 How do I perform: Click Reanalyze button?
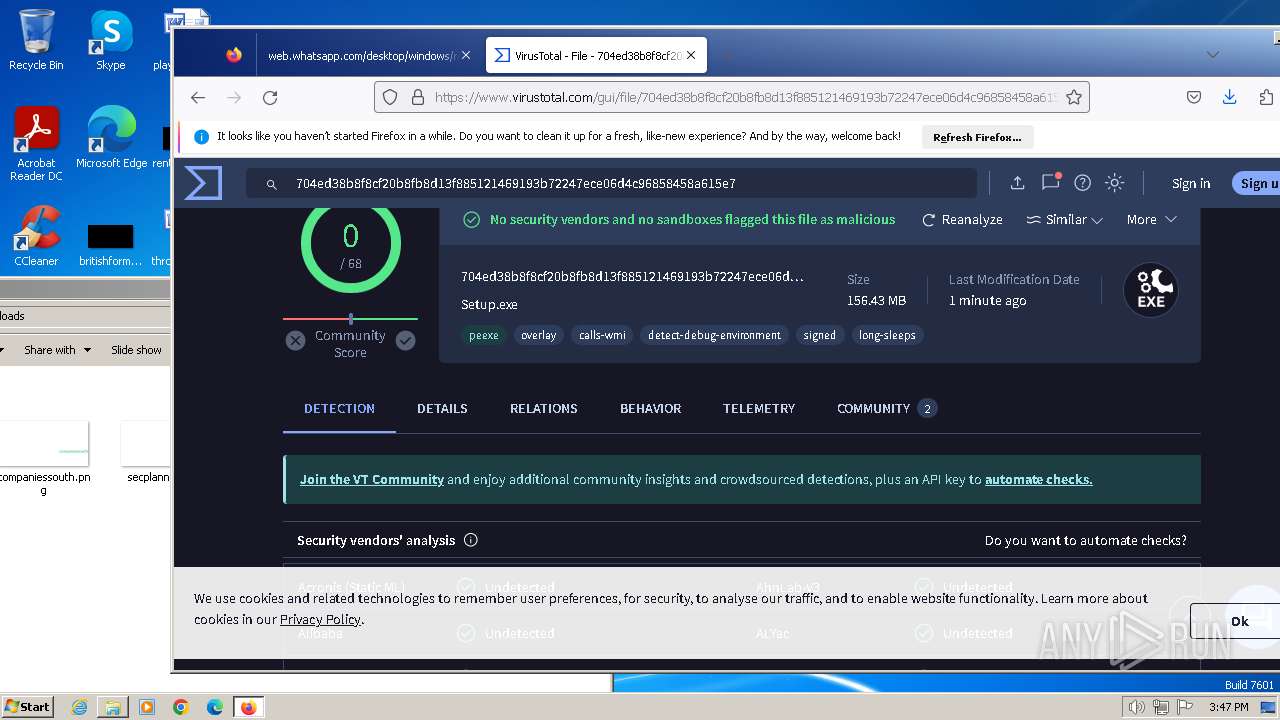pos(962,220)
